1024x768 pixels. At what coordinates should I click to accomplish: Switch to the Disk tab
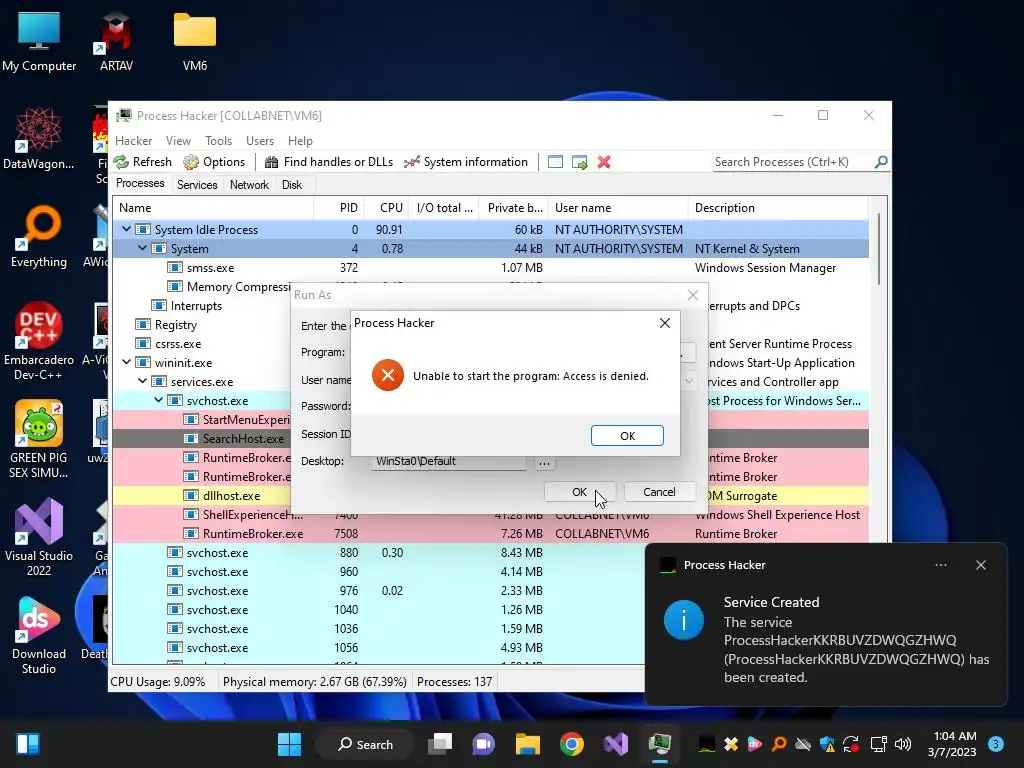(x=292, y=185)
